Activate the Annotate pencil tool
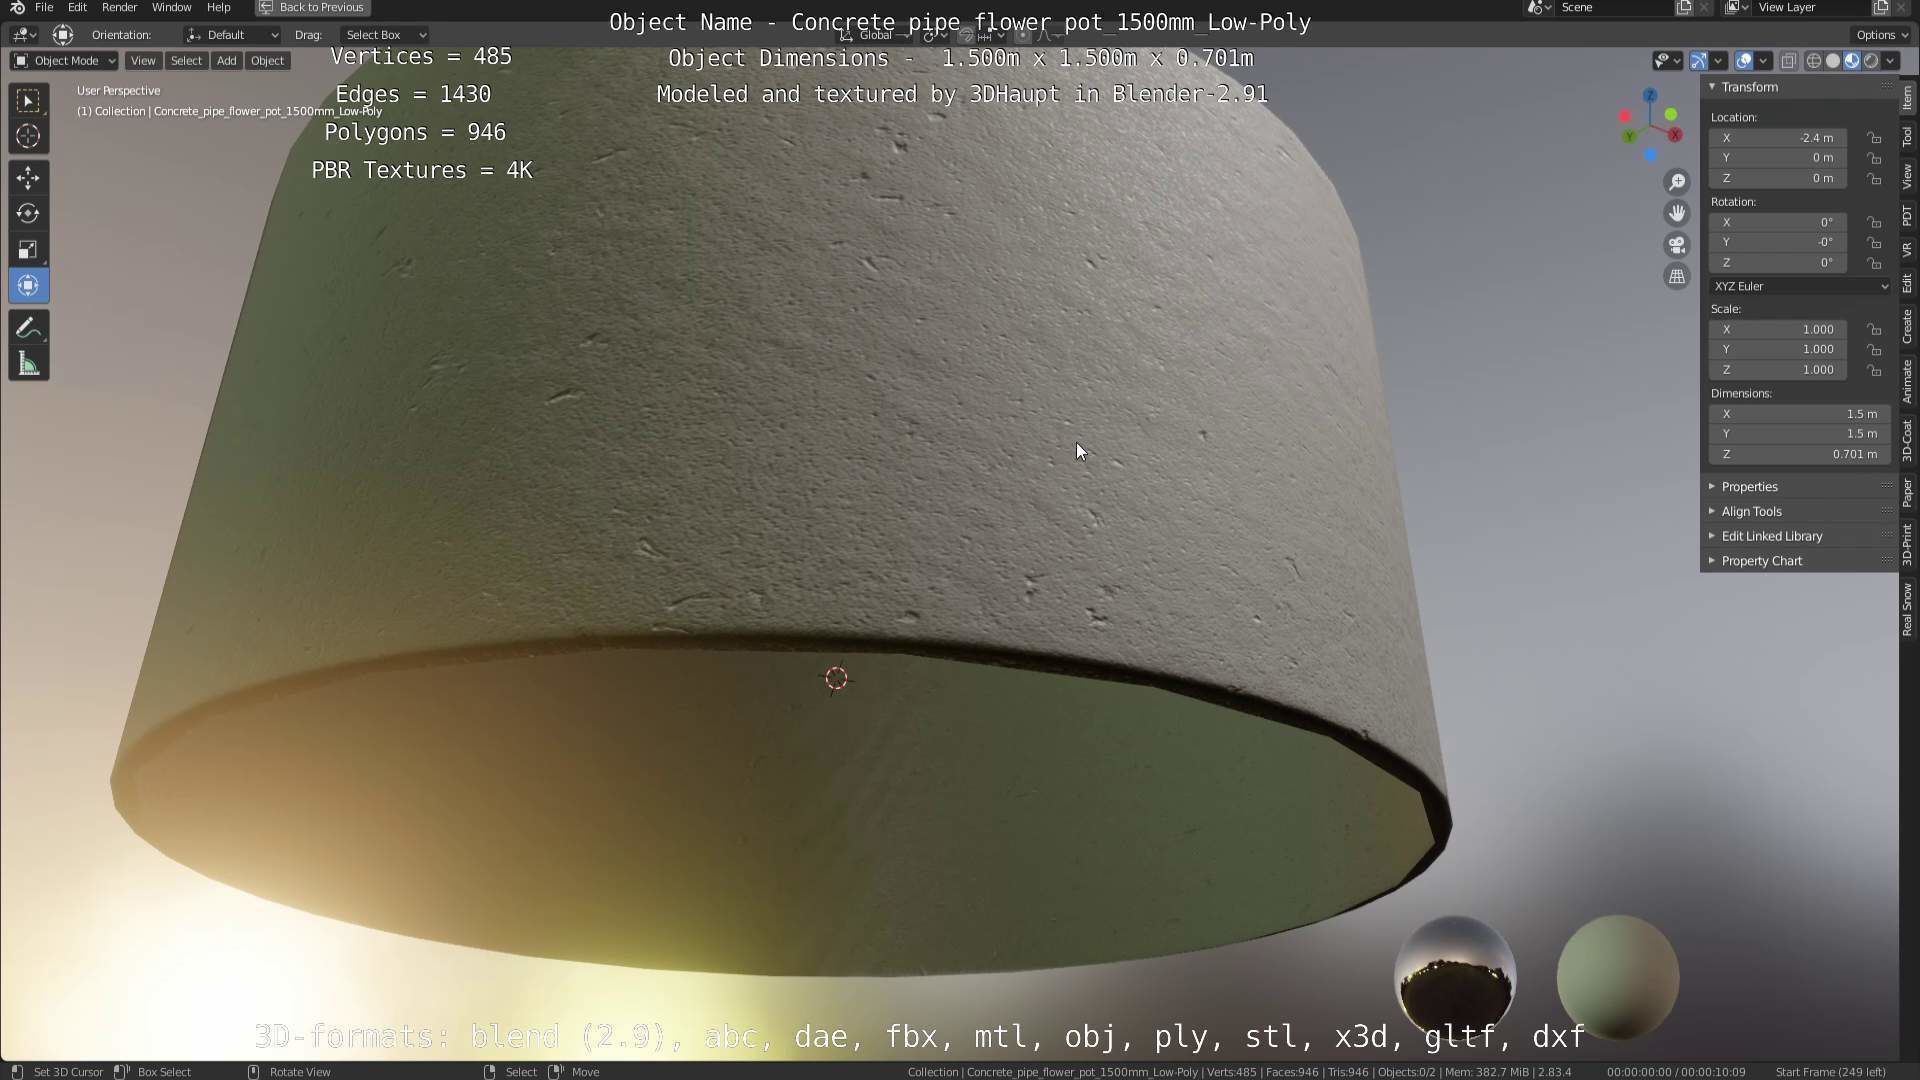Image resolution: width=1920 pixels, height=1080 pixels. pos(28,328)
